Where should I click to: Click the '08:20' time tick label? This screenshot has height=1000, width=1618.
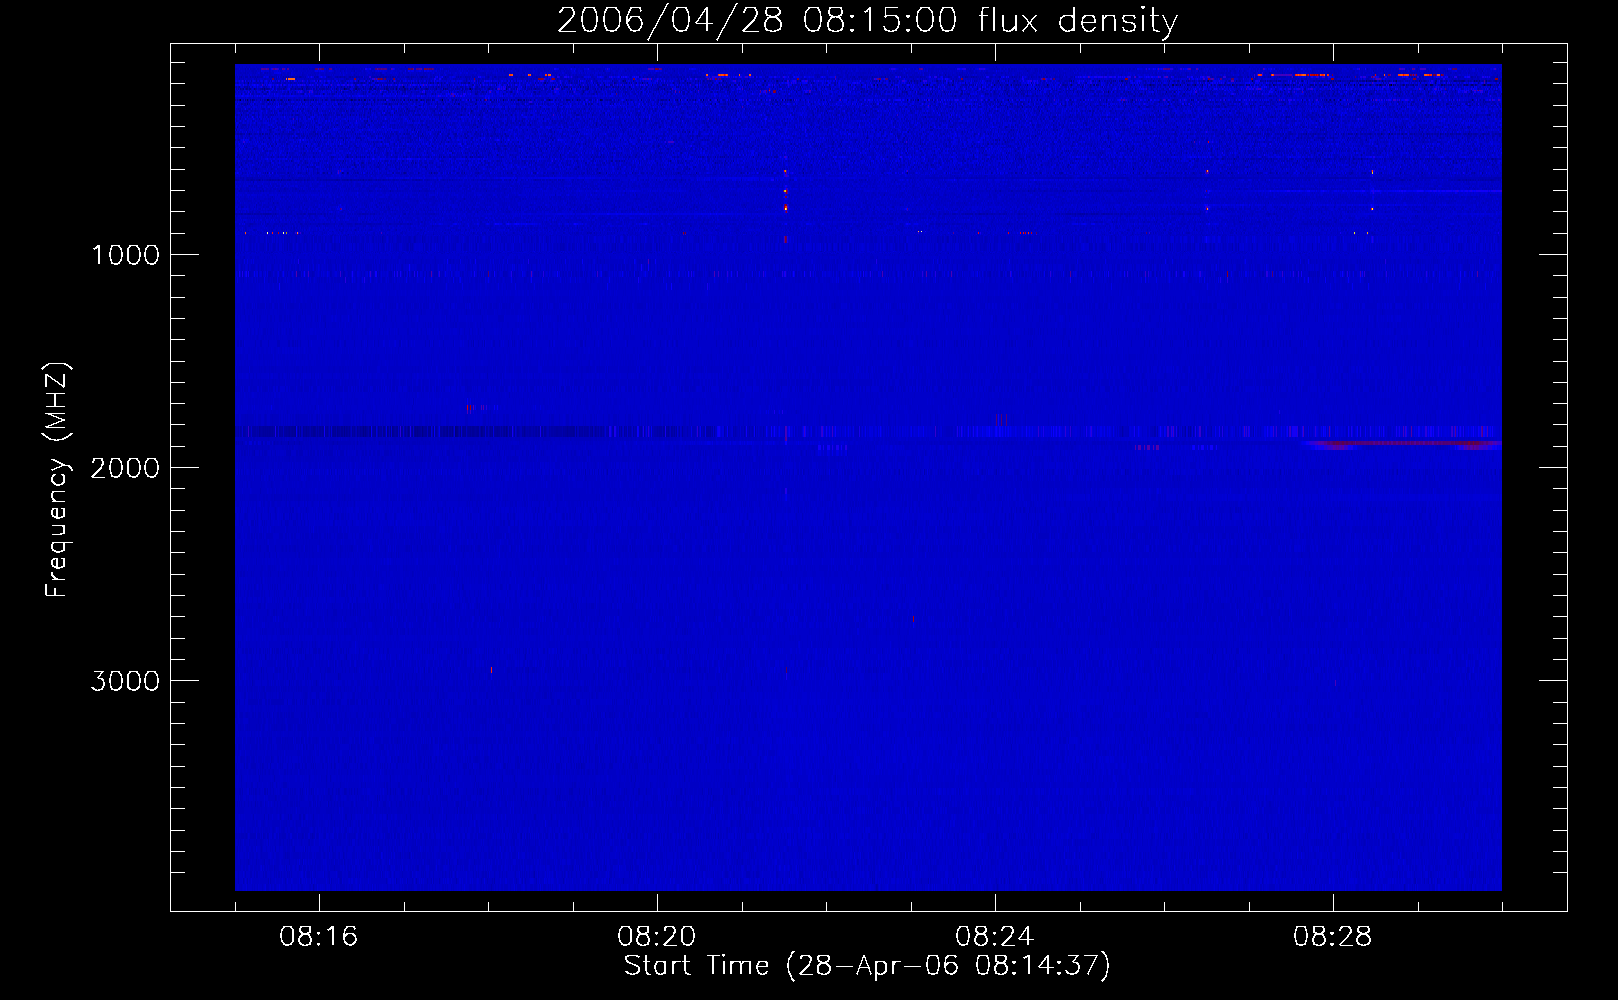[657, 937]
